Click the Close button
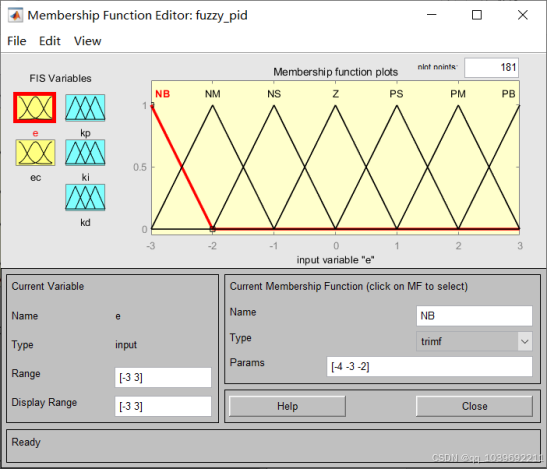 coord(474,406)
